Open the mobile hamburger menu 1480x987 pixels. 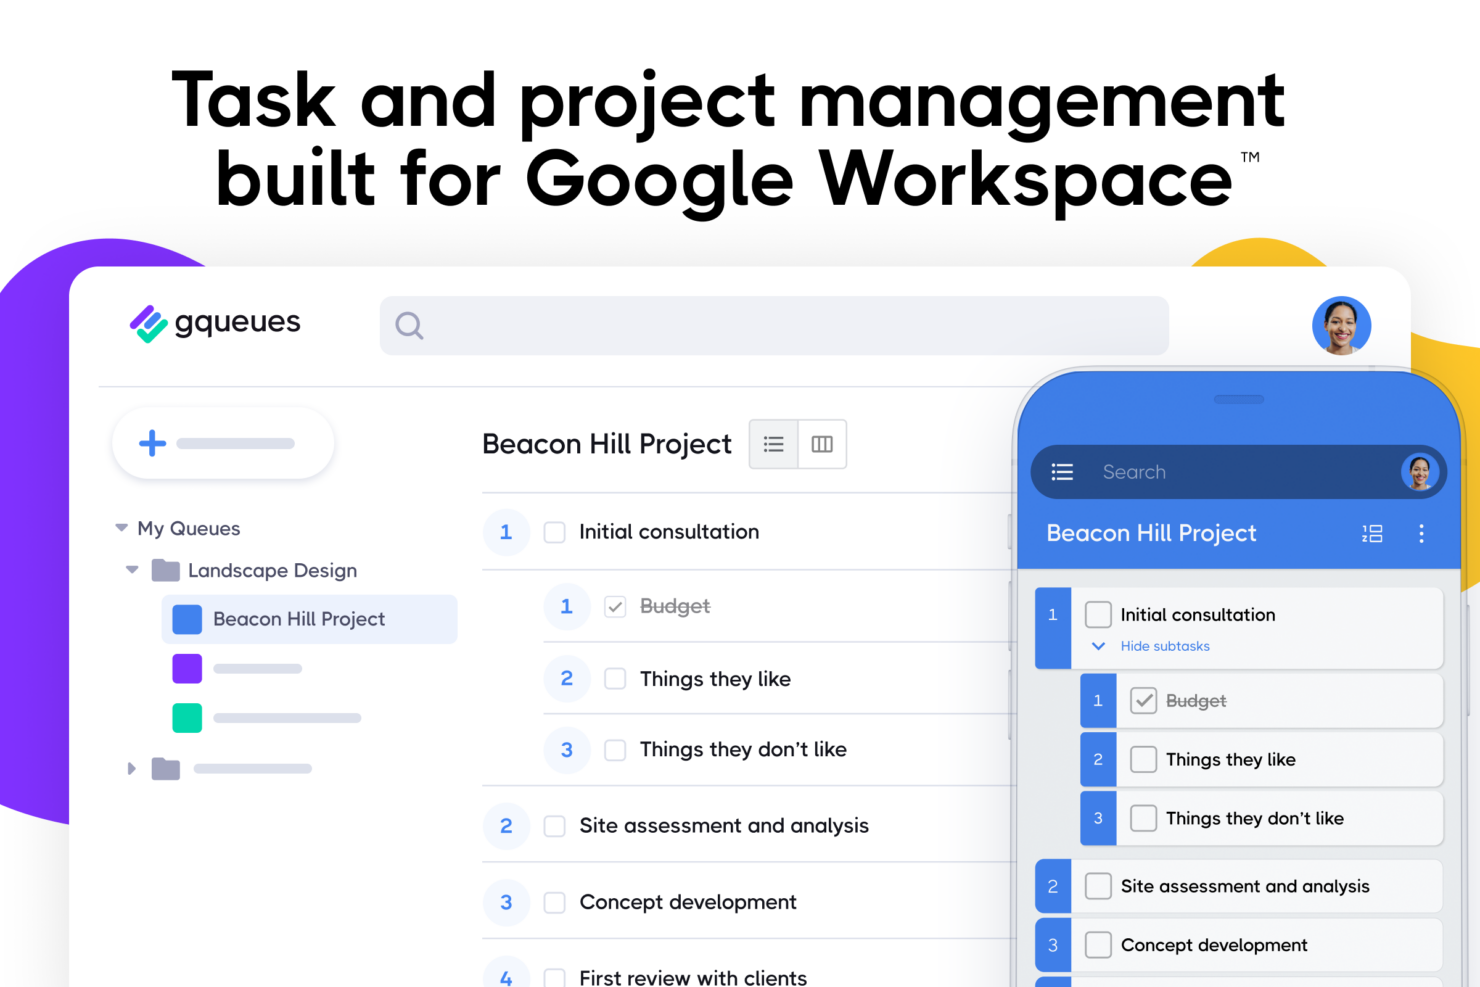pos(1062,472)
